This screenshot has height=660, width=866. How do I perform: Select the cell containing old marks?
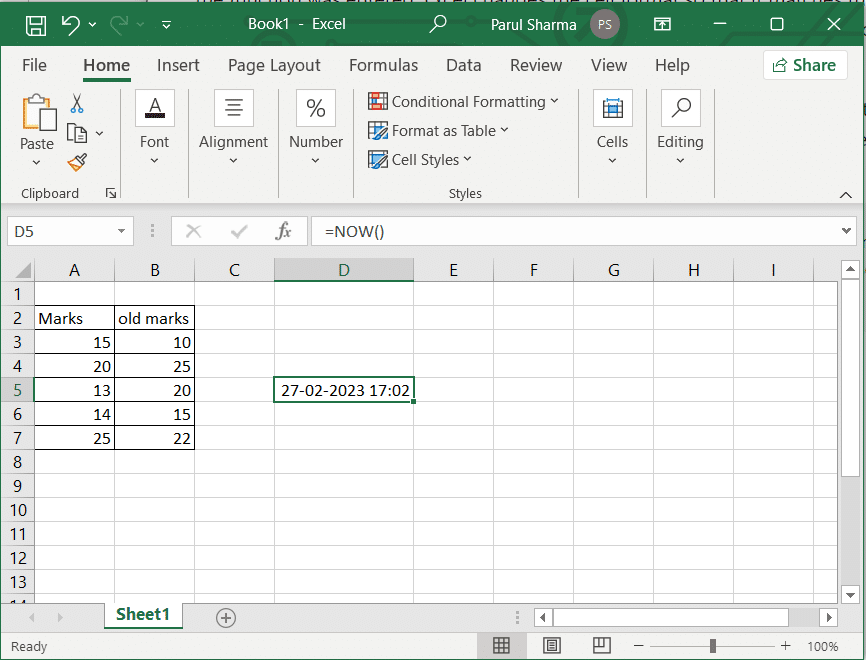(154, 318)
